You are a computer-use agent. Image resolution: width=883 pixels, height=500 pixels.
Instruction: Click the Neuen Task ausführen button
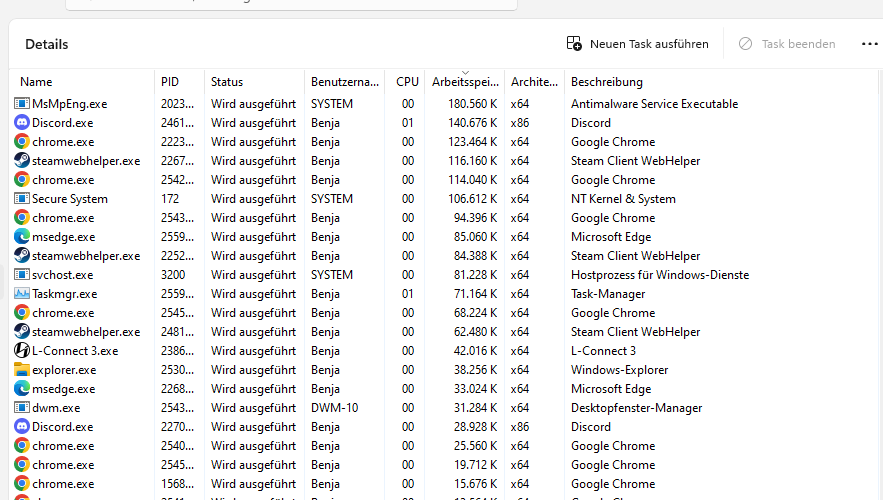click(637, 43)
